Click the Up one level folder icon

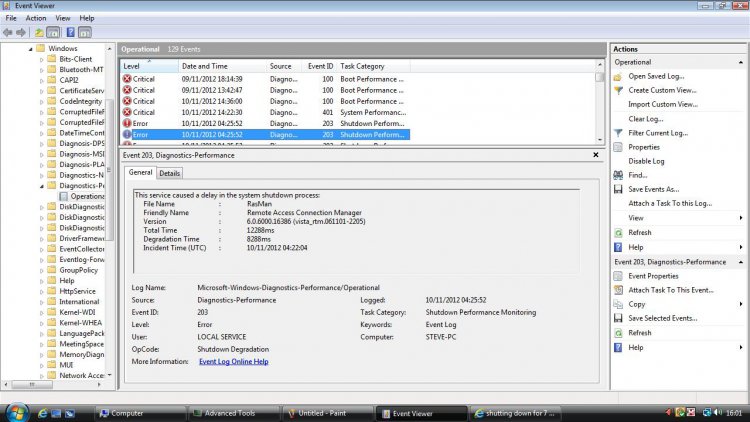[39, 33]
